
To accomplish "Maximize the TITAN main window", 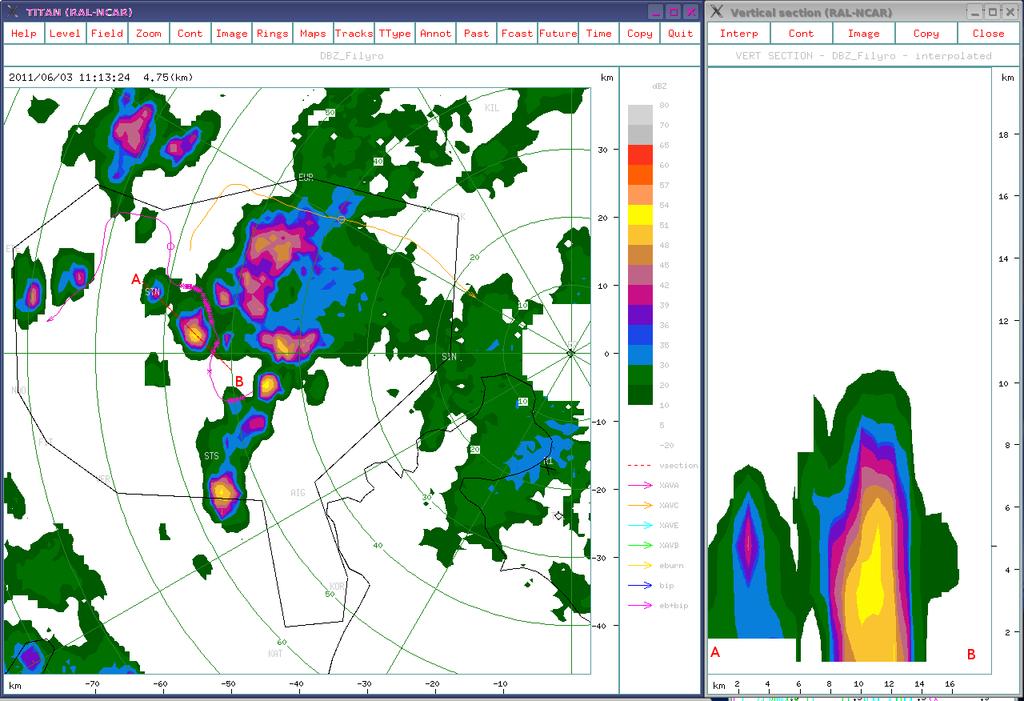I will click(x=673, y=12).
